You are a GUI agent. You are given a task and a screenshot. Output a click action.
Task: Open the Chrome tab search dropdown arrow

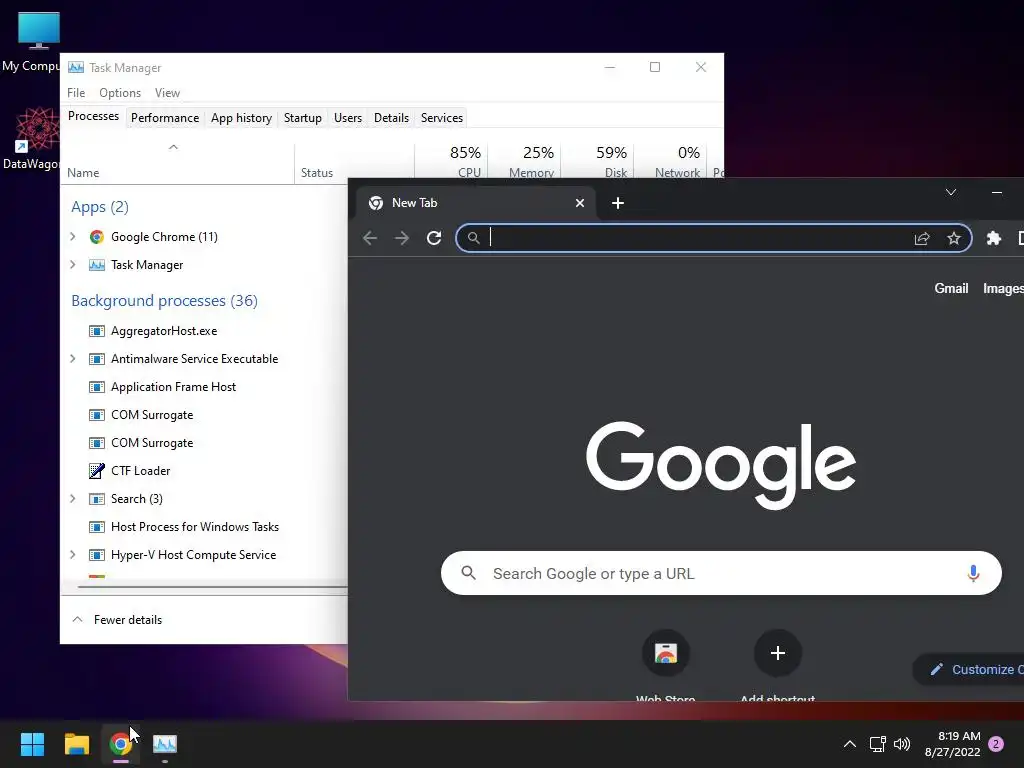(951, 192)
